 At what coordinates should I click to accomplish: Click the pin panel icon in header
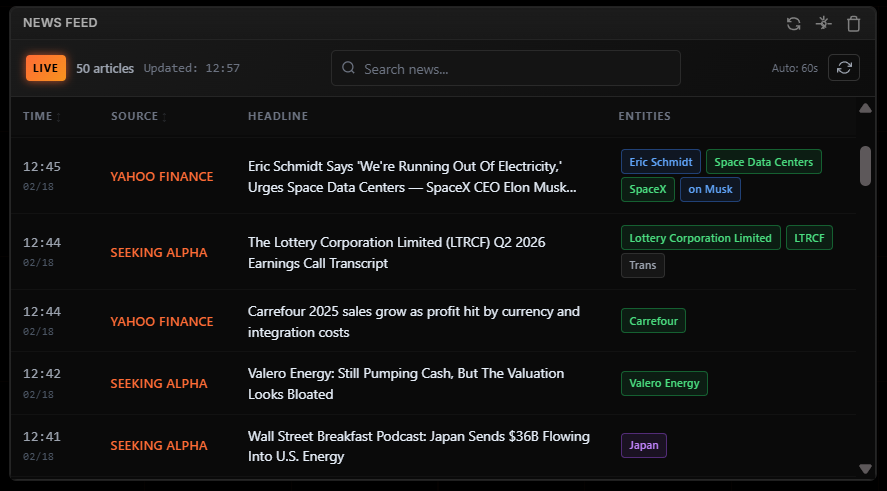point(824,23)
